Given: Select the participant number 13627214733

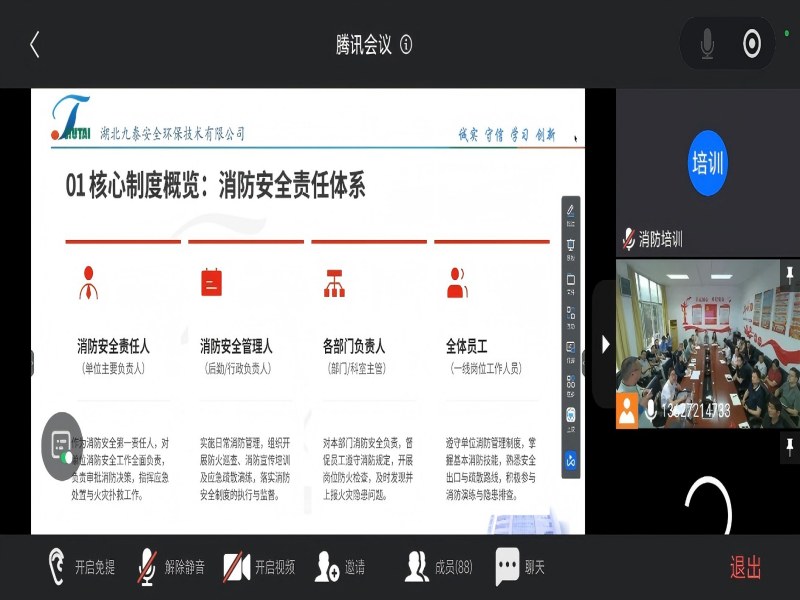Looking at the screenshot, I should (695, 410).
